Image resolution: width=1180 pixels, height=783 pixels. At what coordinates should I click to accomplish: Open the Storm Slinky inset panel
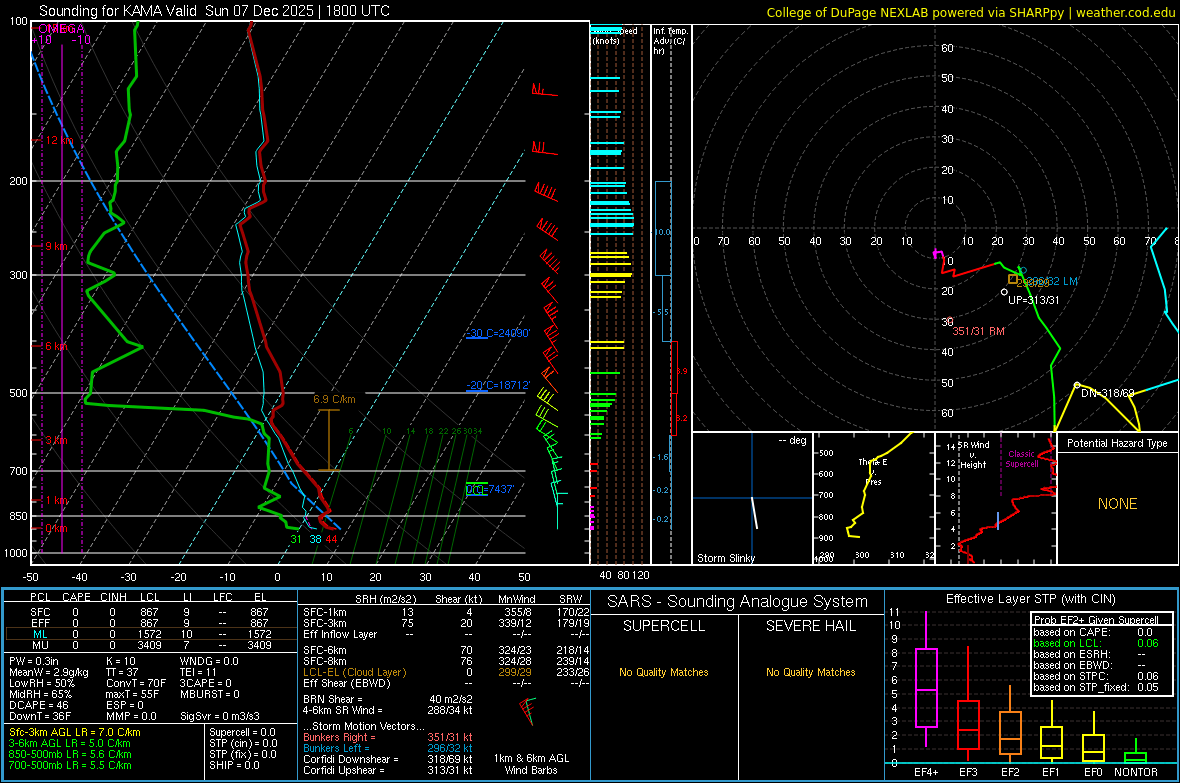752,498
